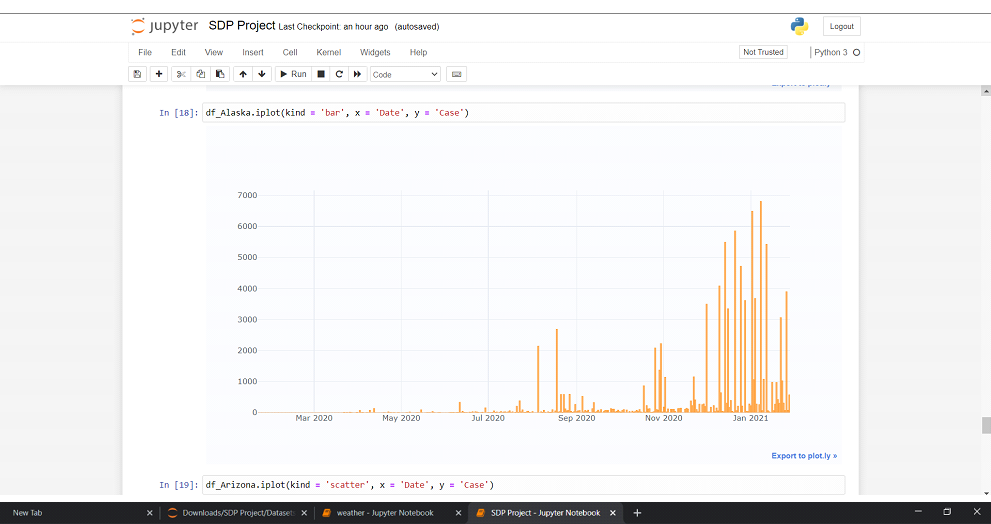Copy selected cells icon
The image size is (991, 524).
coord(200,74)
